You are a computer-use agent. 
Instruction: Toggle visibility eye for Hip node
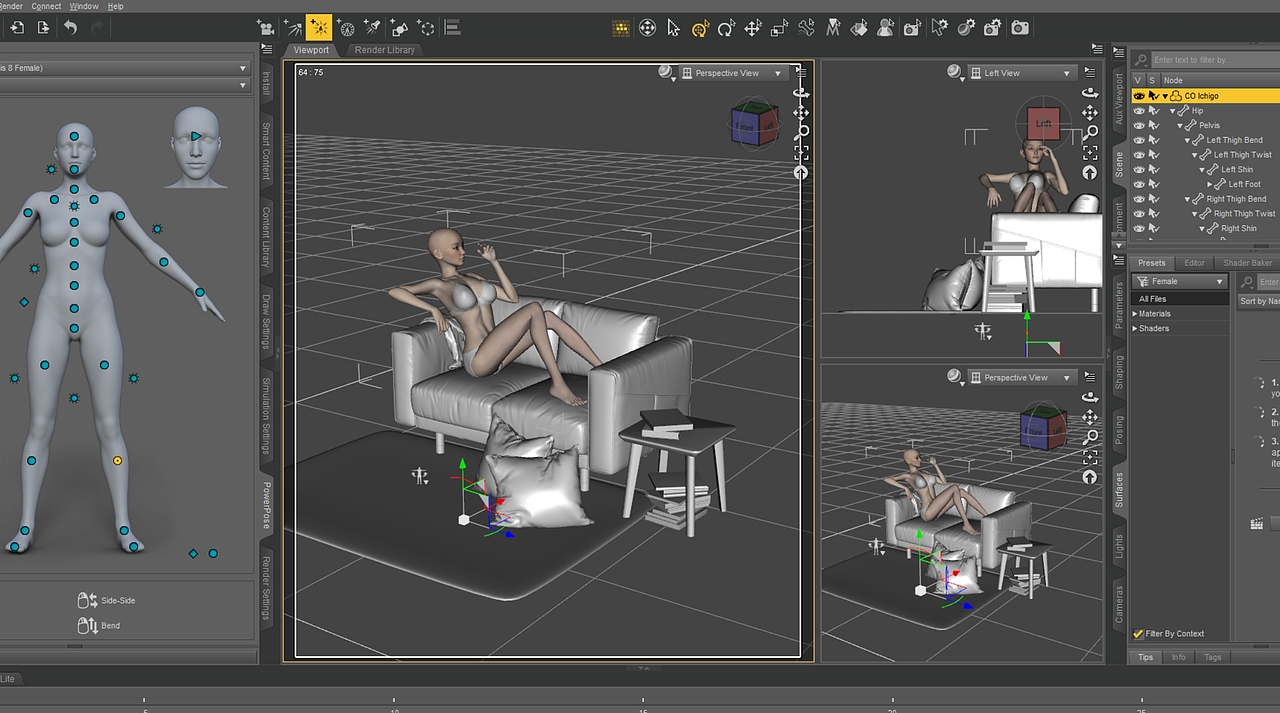pyautogui.click(x=1138, y=111)
